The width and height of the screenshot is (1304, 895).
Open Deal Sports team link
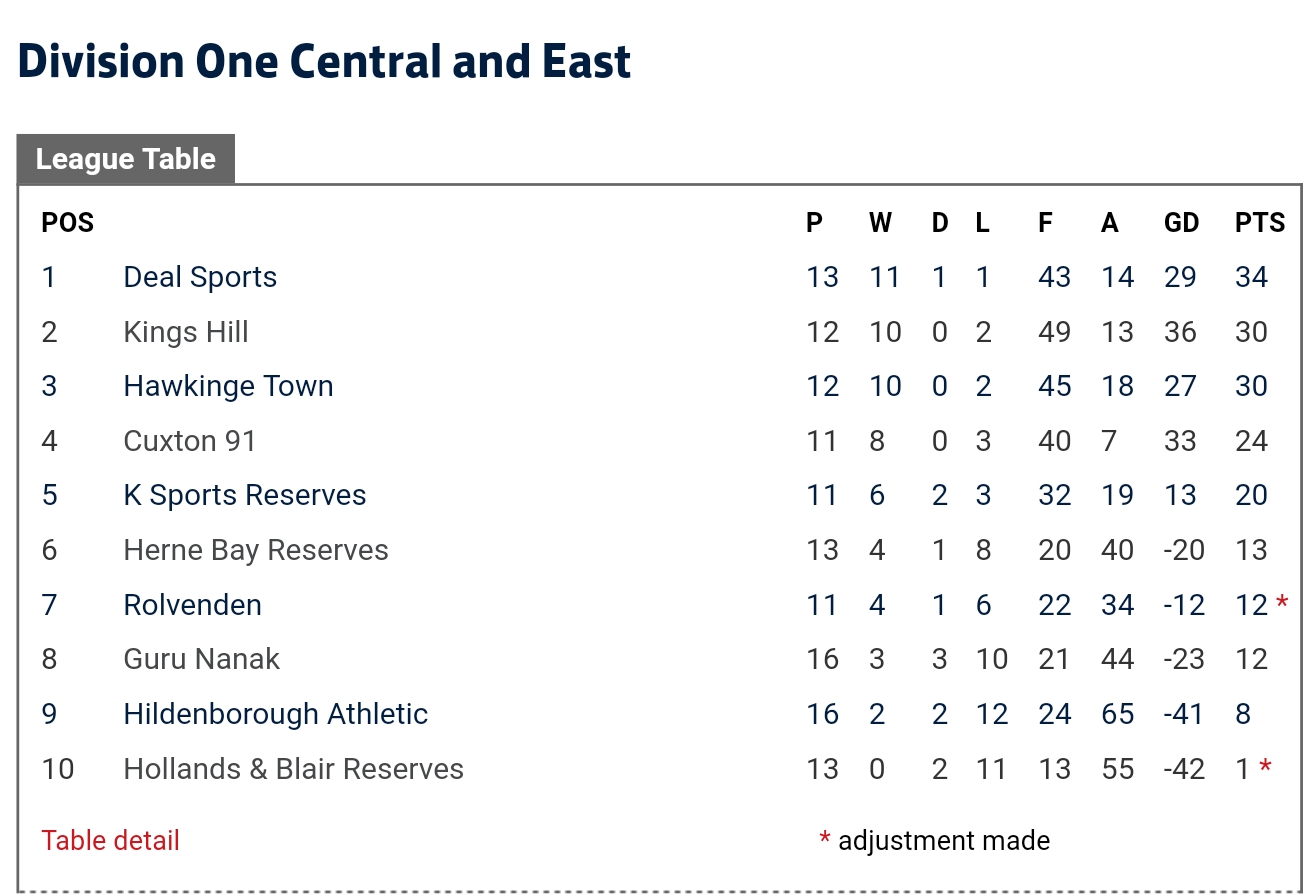[200, 277]
